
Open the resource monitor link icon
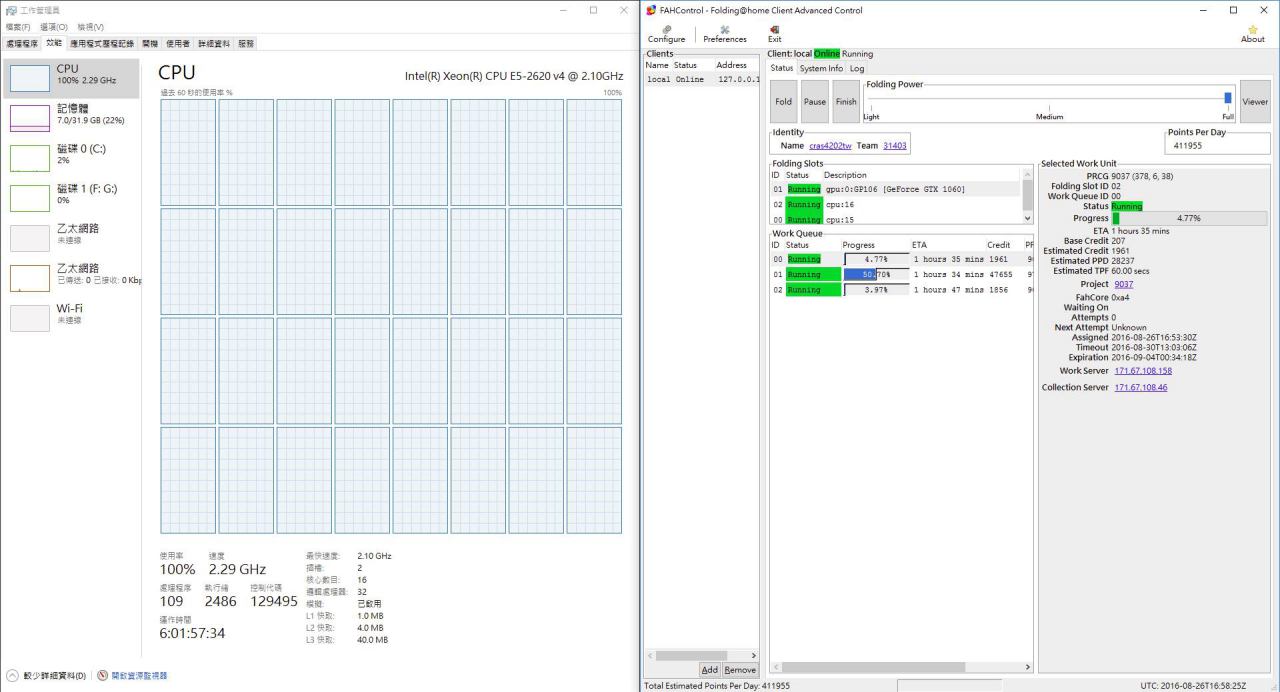coord(102,676)
